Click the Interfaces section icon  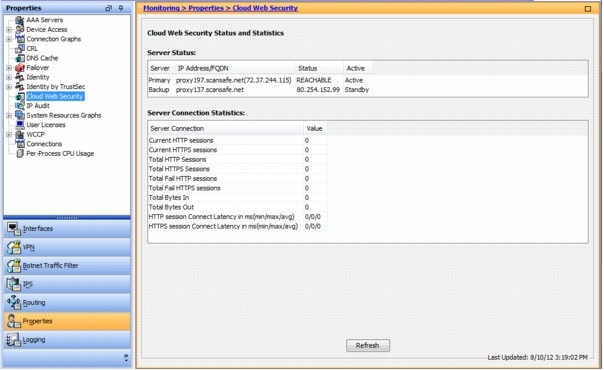(13, 228)
